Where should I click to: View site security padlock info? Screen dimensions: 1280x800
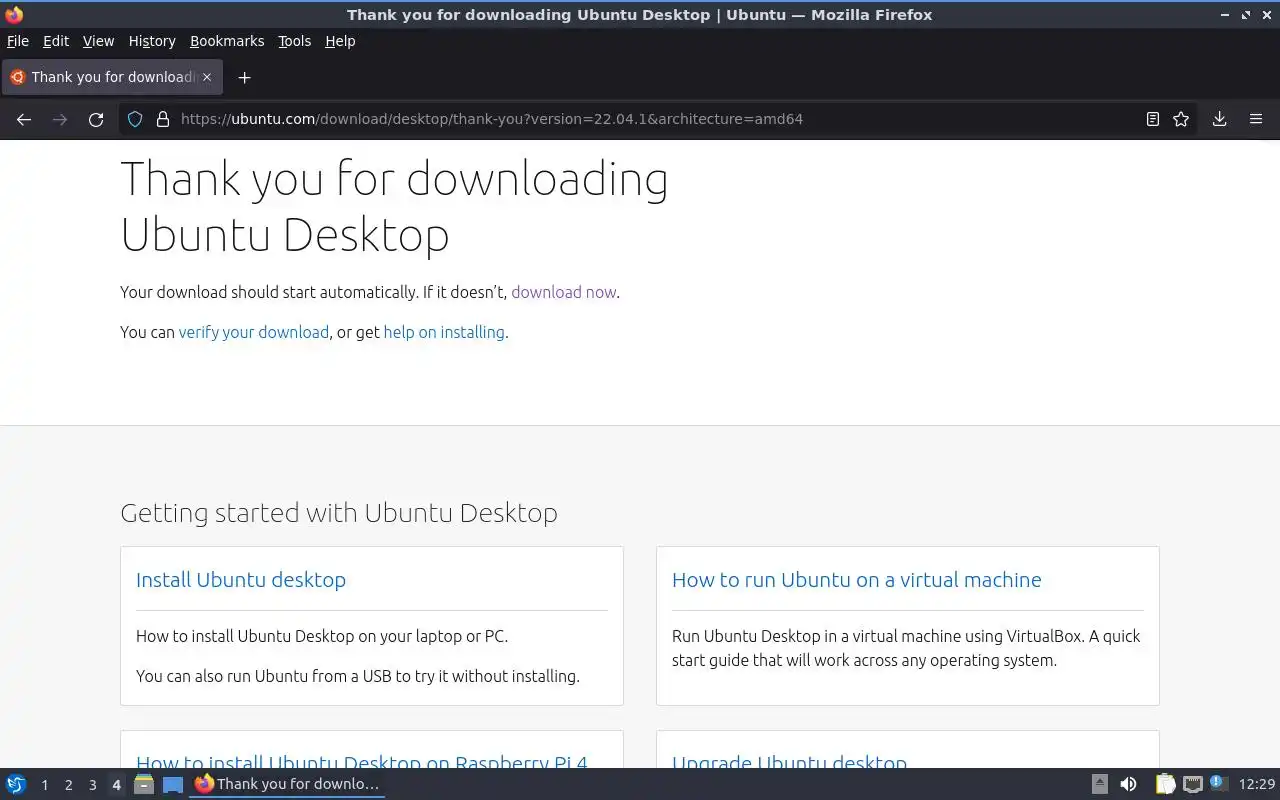163,119
